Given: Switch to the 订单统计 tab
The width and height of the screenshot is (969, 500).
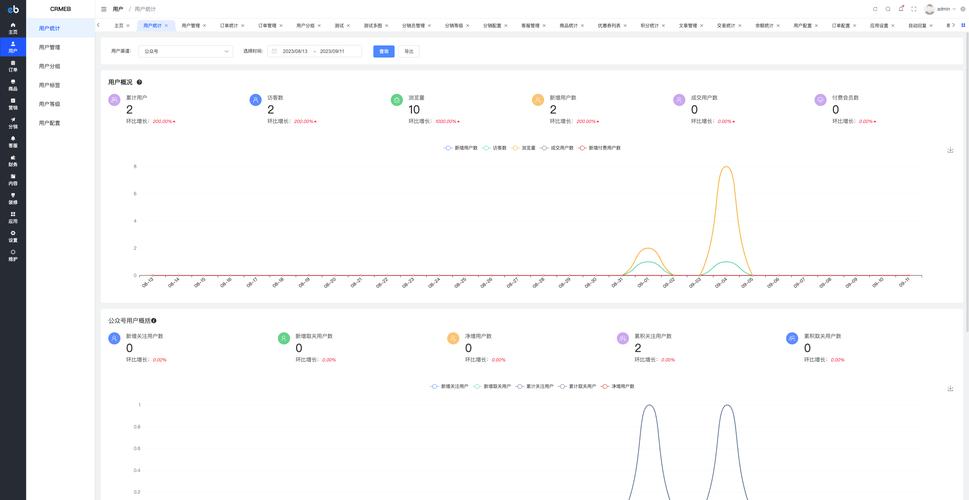Looking at the screenshot, I should (x=229, y=25).
